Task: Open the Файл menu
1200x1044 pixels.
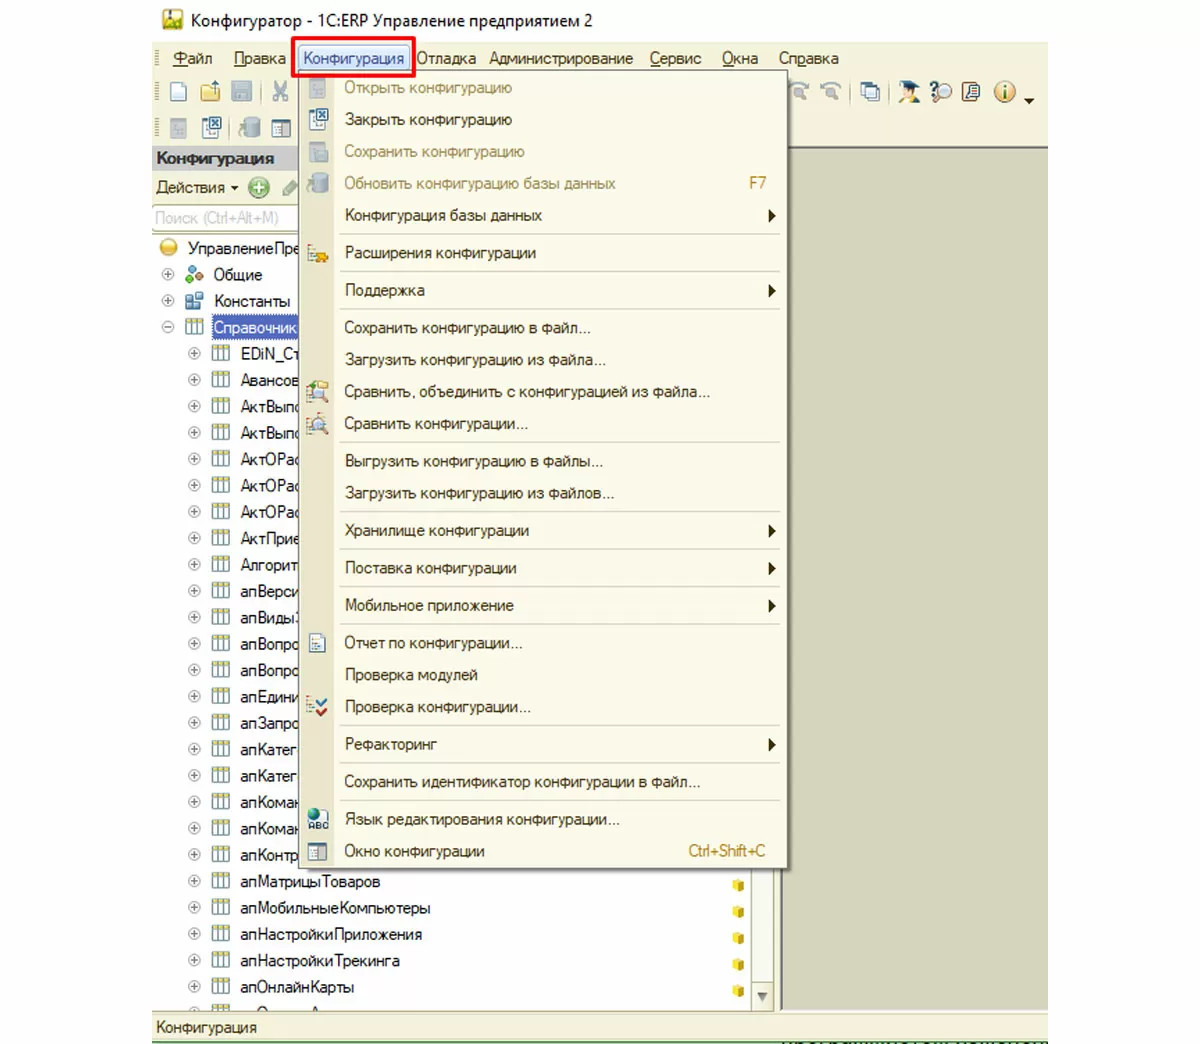Action: pos(192,58)
